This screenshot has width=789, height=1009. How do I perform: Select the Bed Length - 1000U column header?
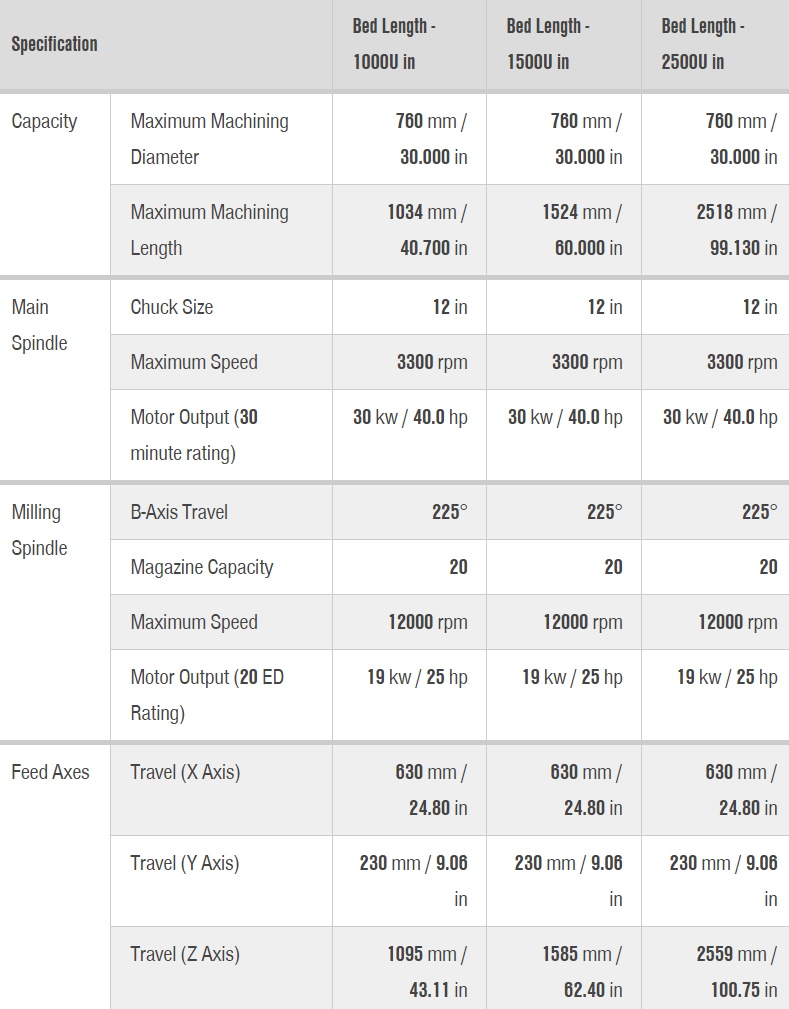pyautogui.click(x=393, y=44)
